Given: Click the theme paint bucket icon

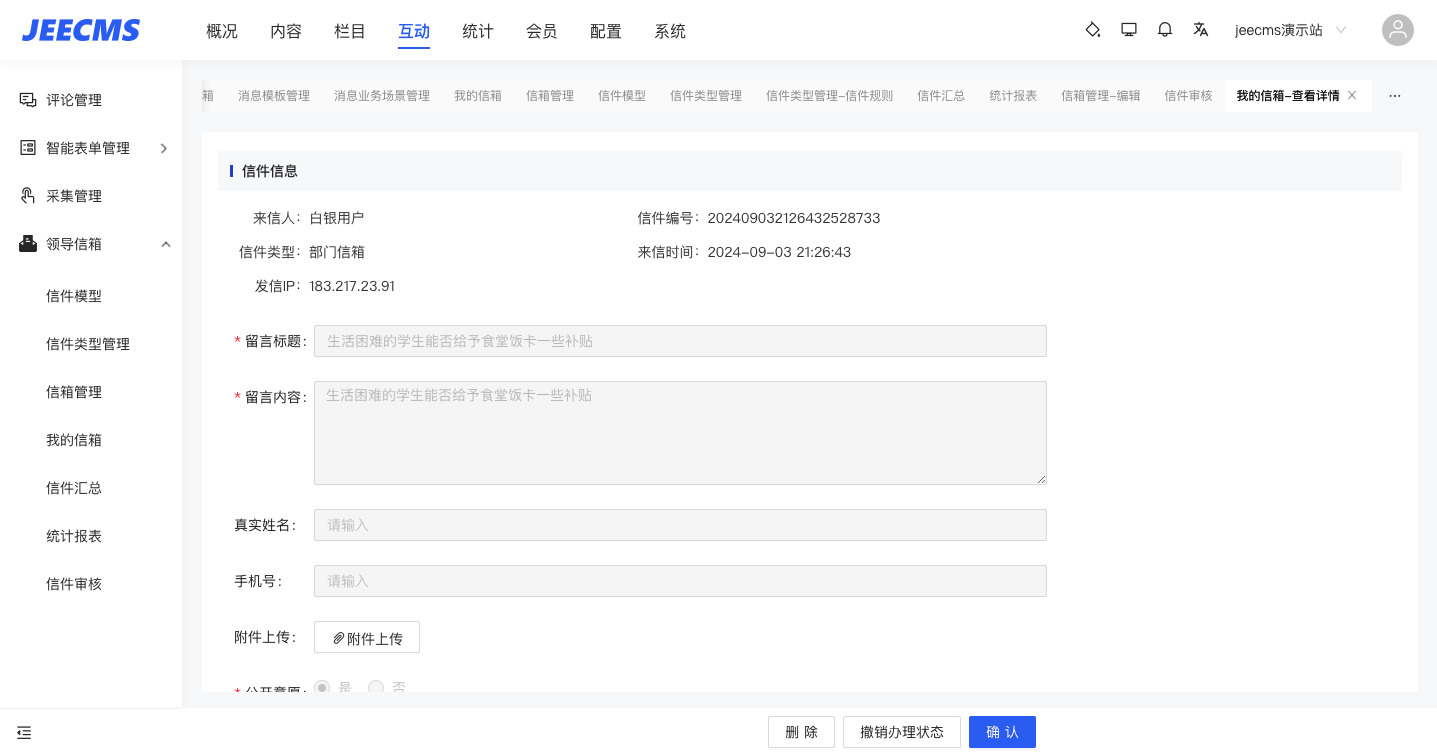Looking at the screenshot, I should point(1093,30).
